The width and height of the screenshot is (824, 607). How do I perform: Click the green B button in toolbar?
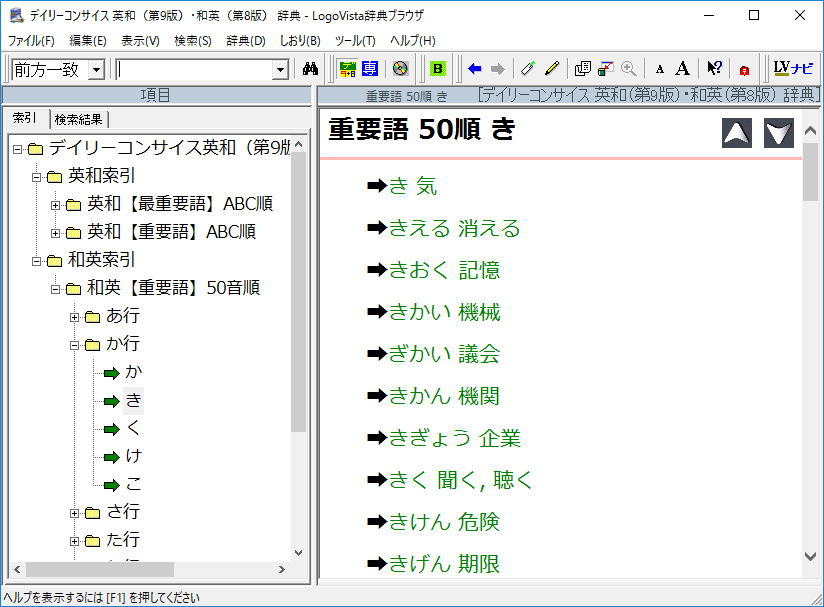[x=437, y=69]
